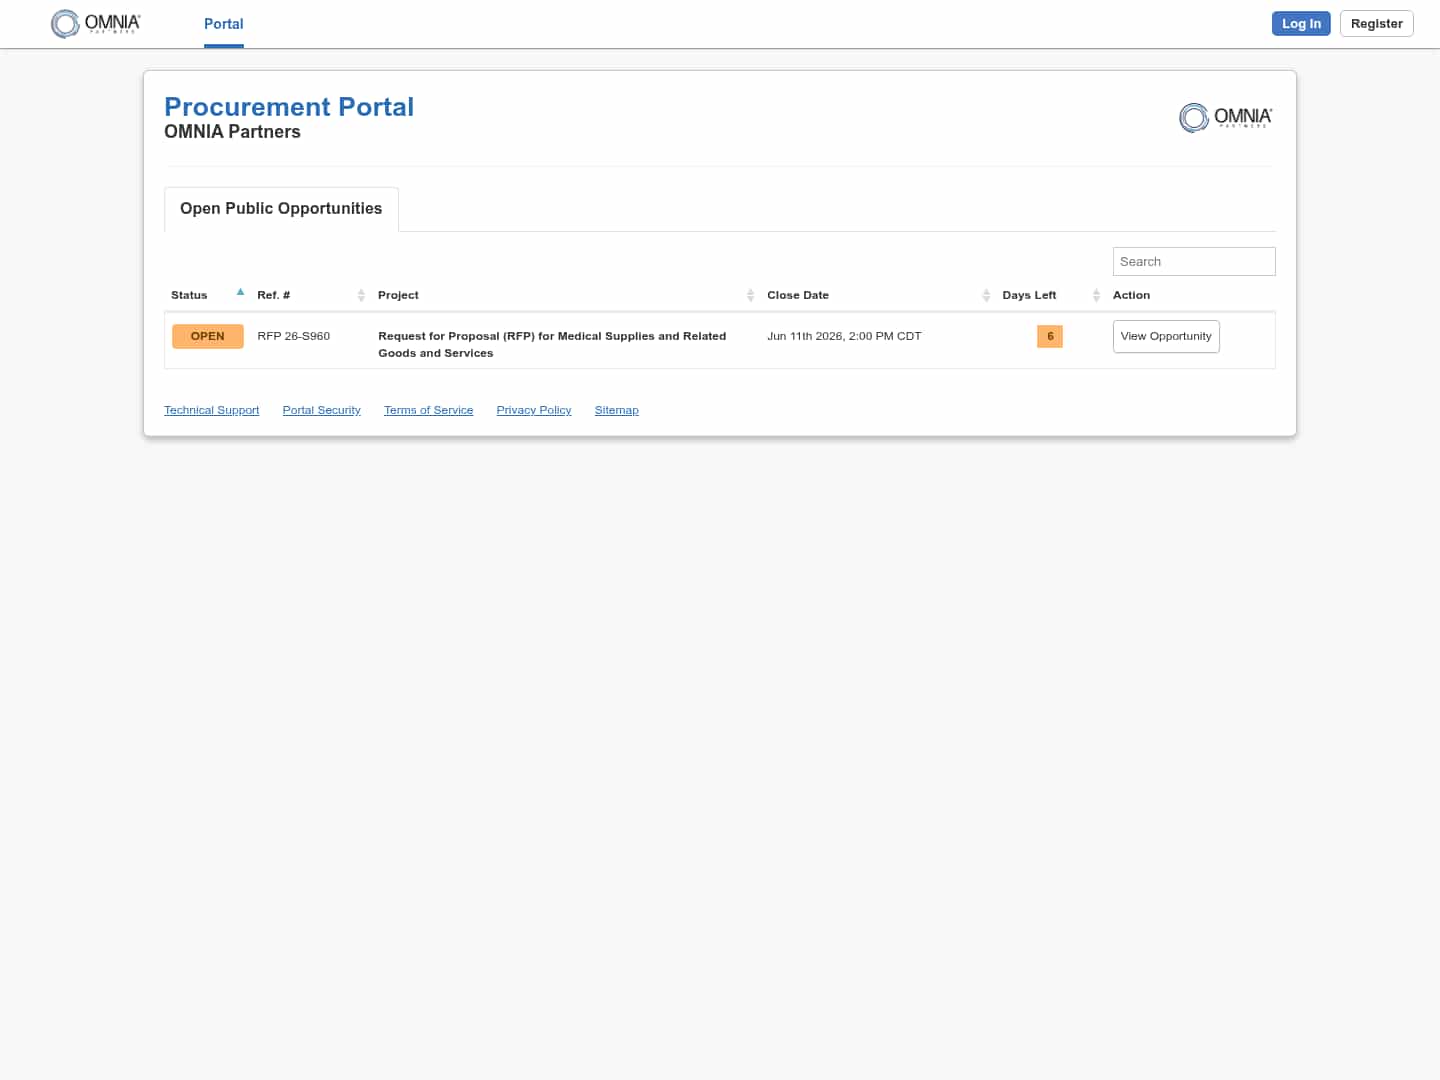Click the Action column header
The image size is (1440, 1080).
[1131, 295]
